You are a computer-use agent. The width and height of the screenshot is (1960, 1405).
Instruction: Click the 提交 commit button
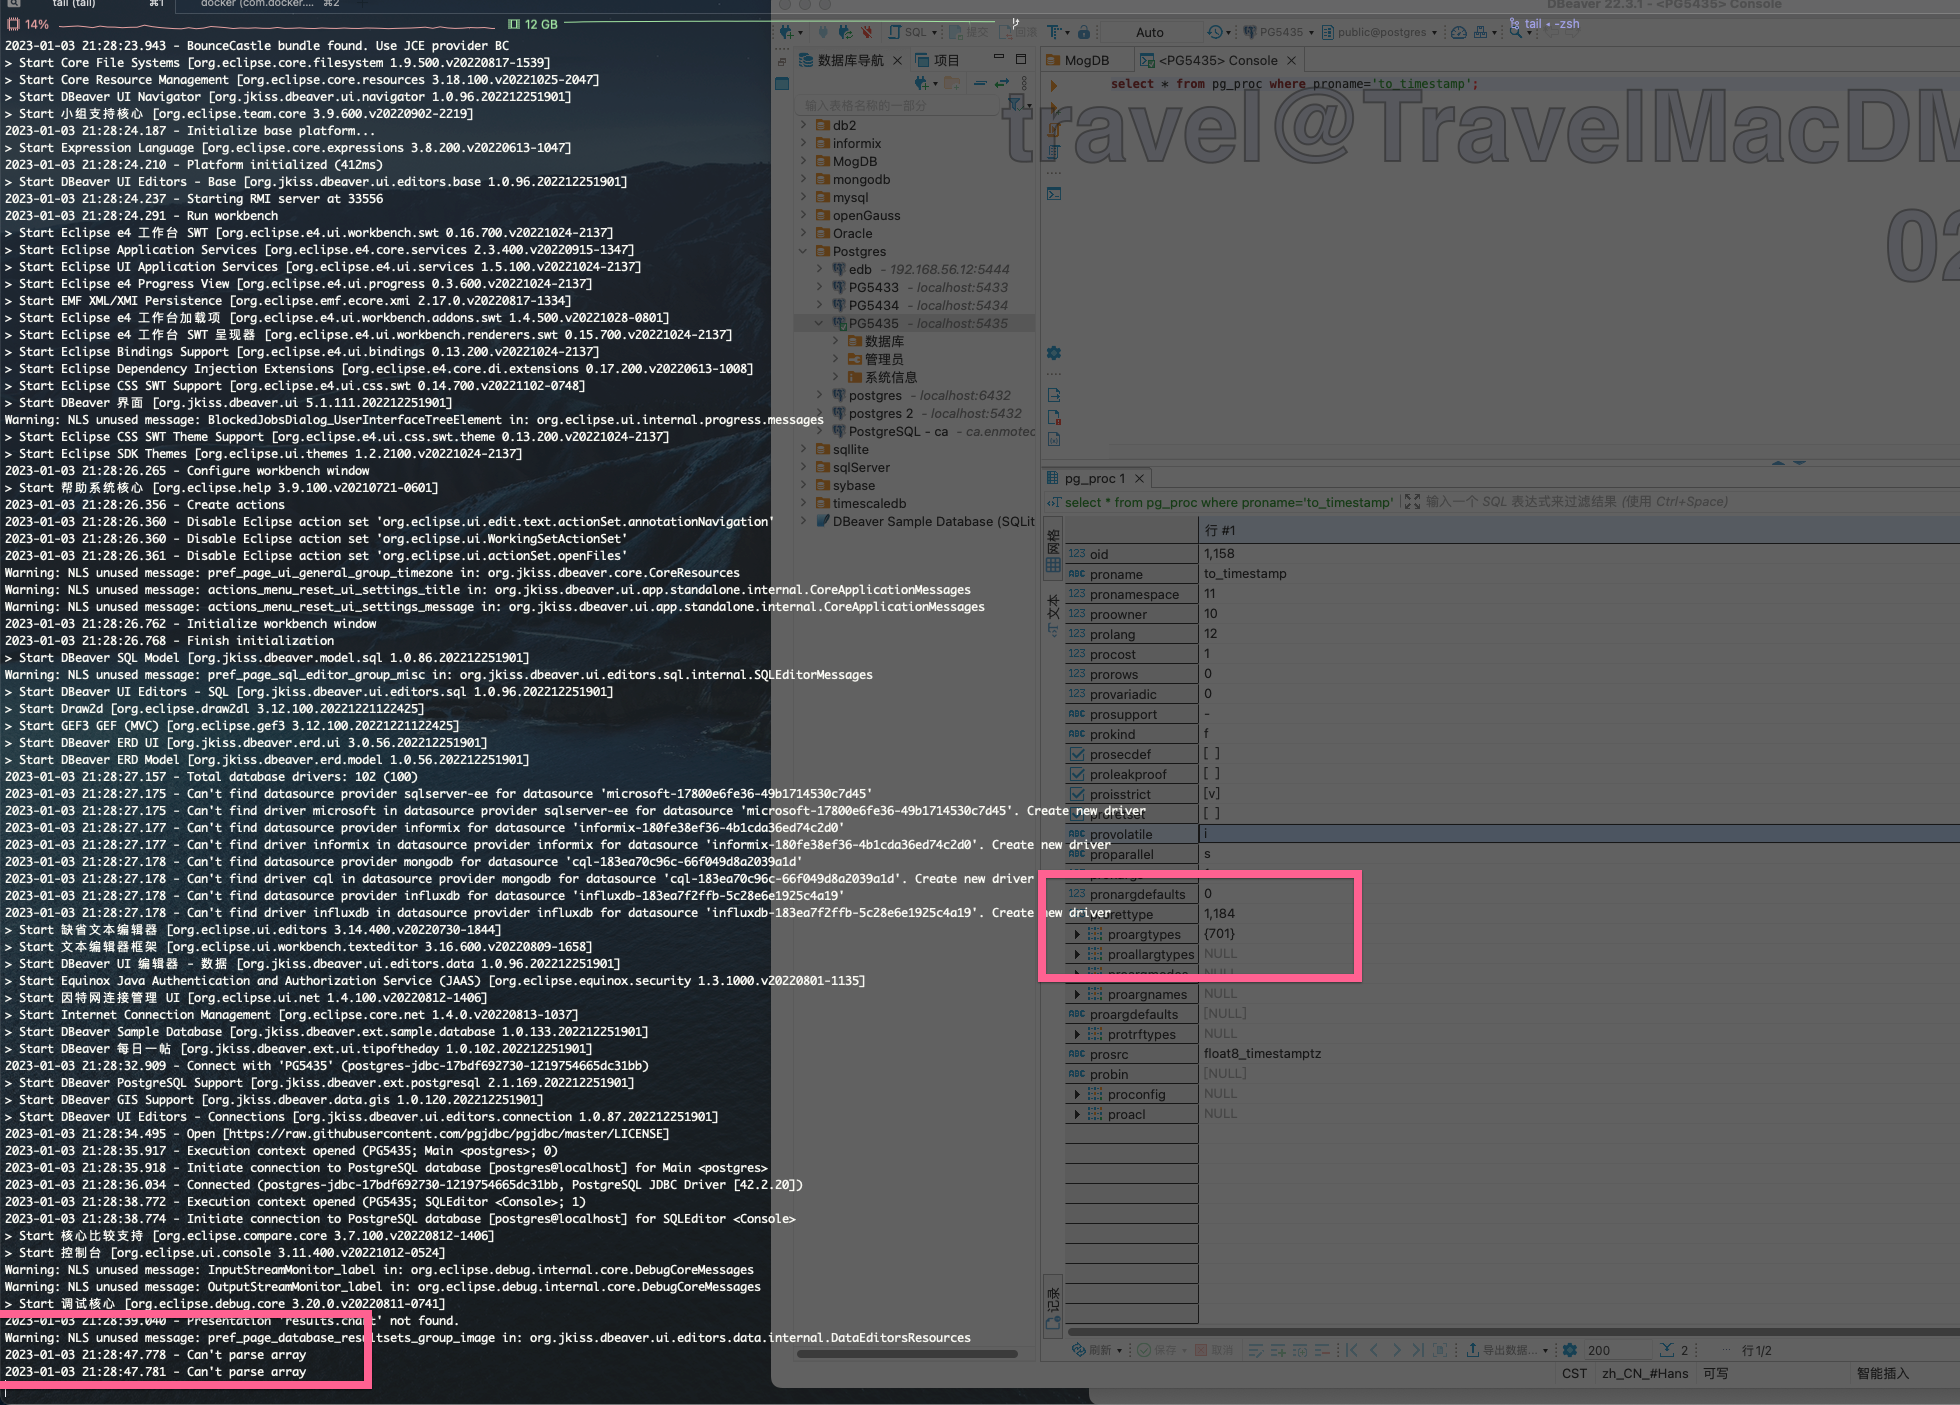[x=968, y=32]
